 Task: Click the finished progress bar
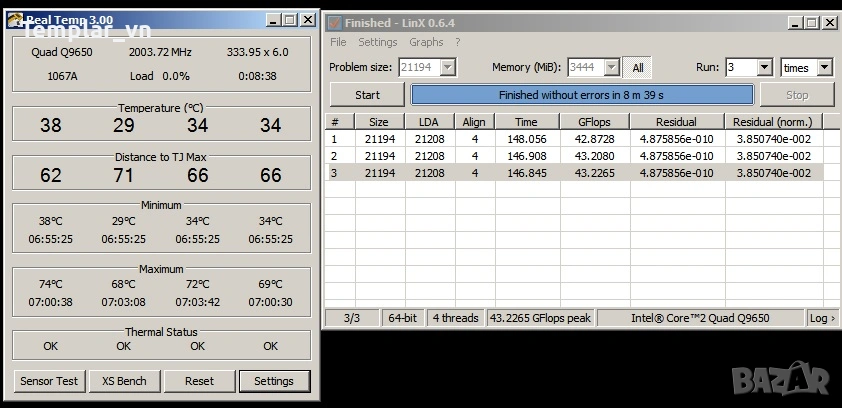(582, 95)
